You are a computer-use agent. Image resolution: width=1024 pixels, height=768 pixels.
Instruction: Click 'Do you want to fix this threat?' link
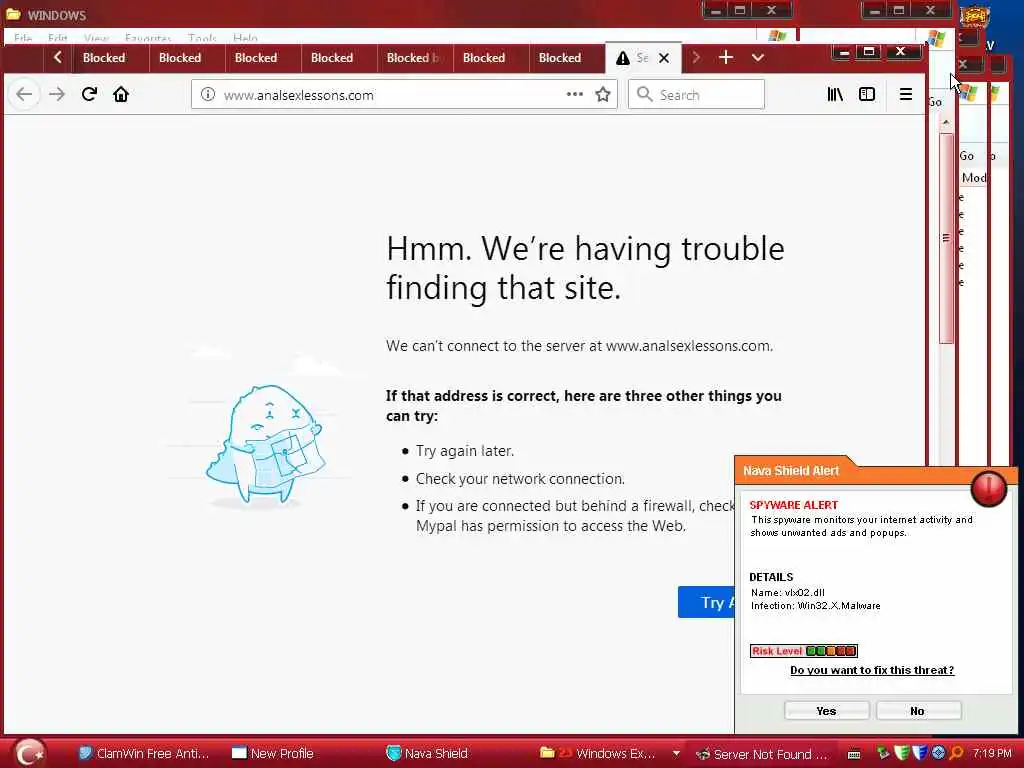872,670
